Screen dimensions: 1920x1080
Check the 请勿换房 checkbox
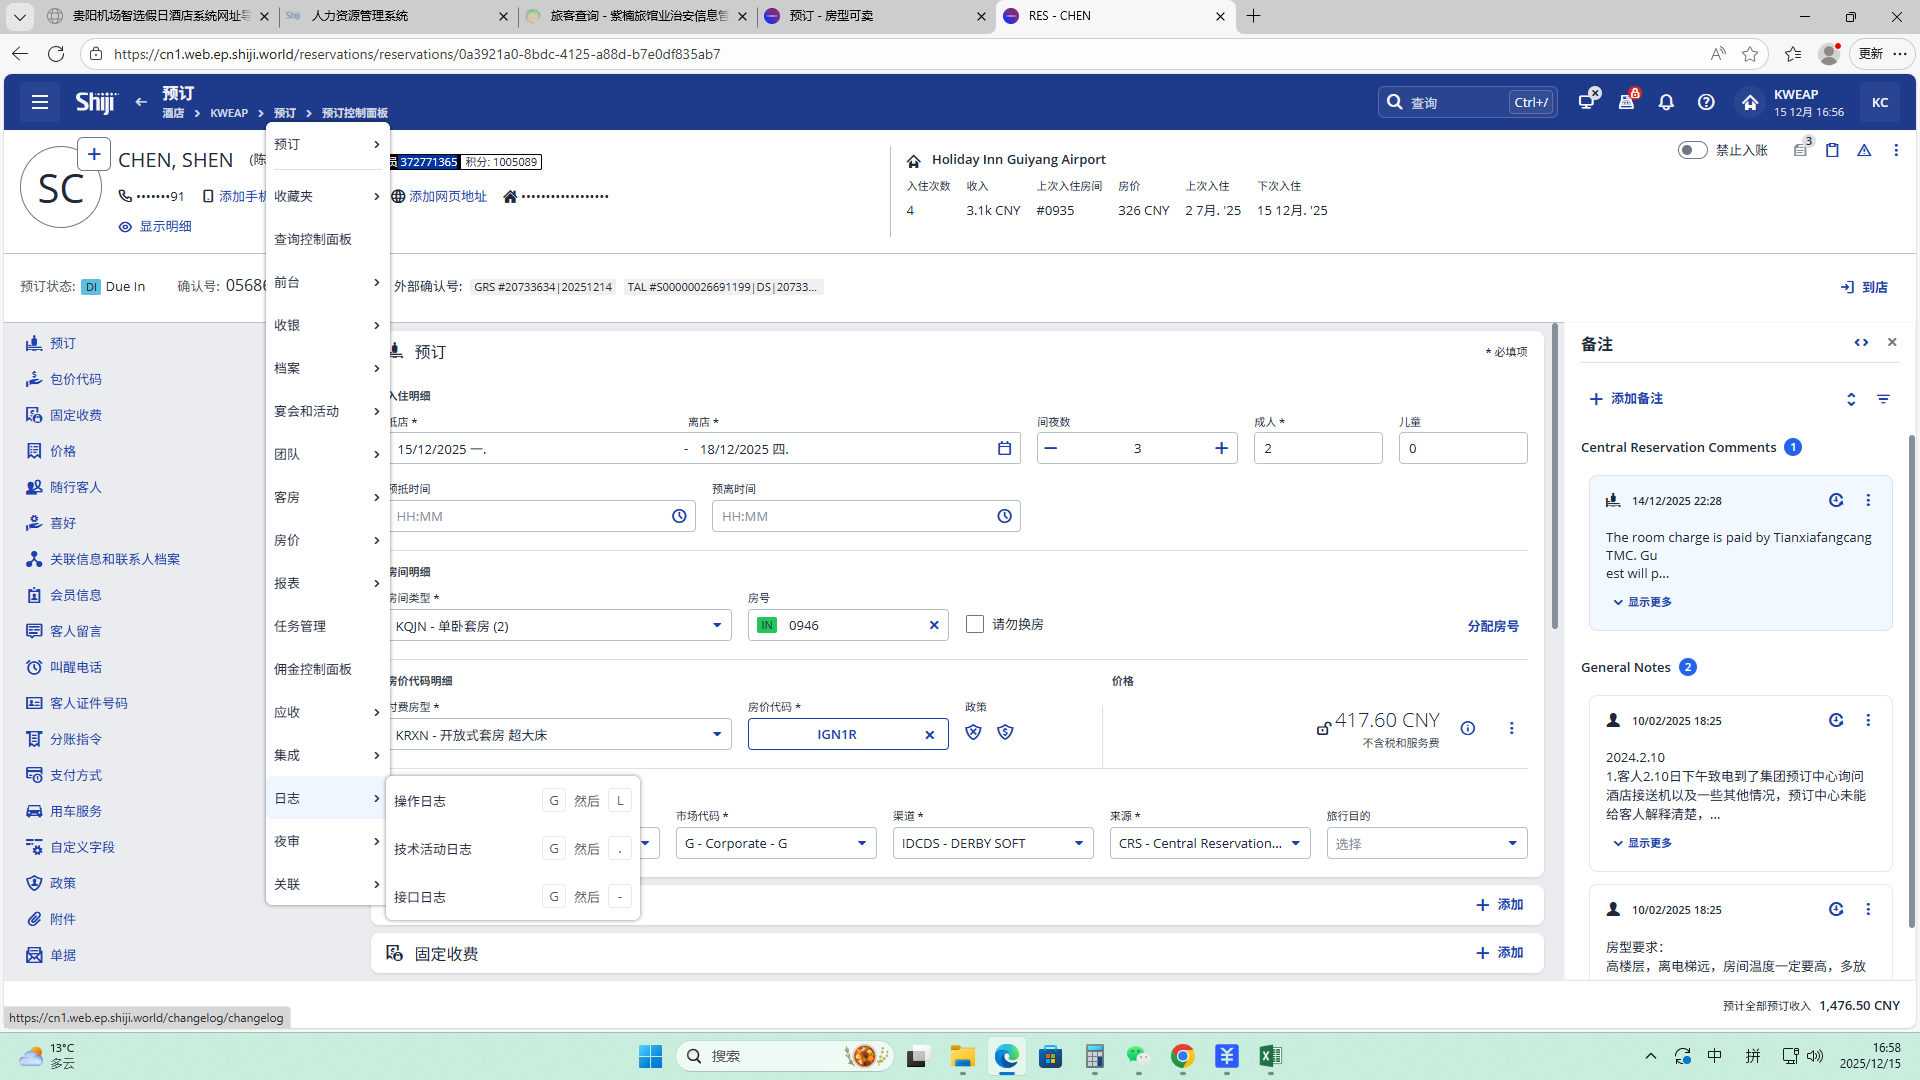point(975,624)
